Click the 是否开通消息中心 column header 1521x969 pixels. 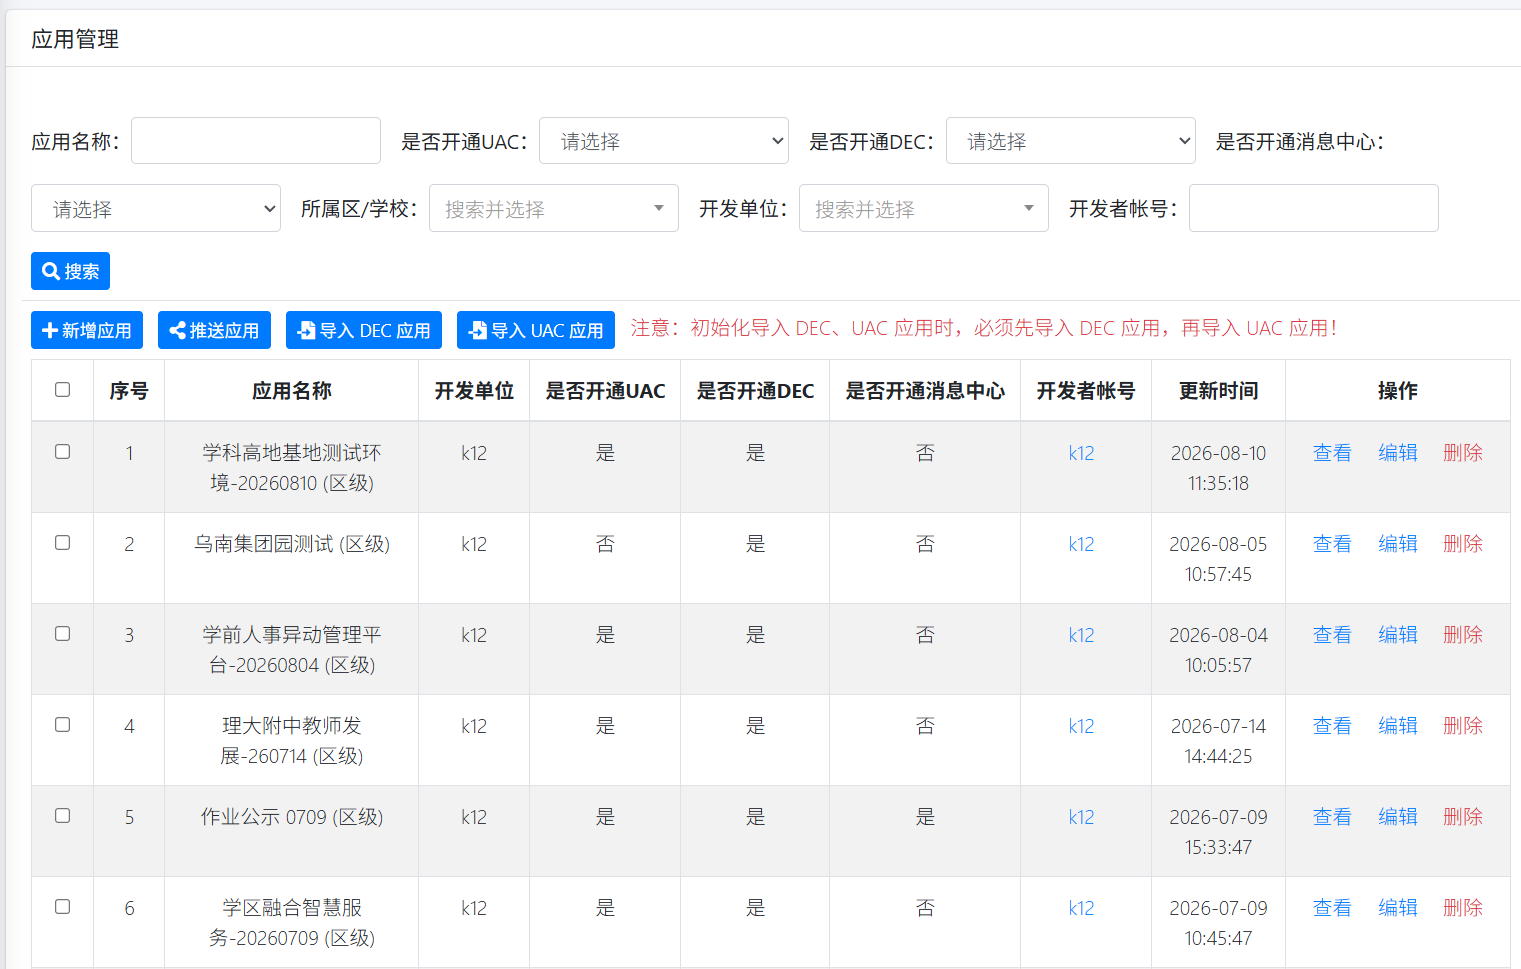point(925,391)
